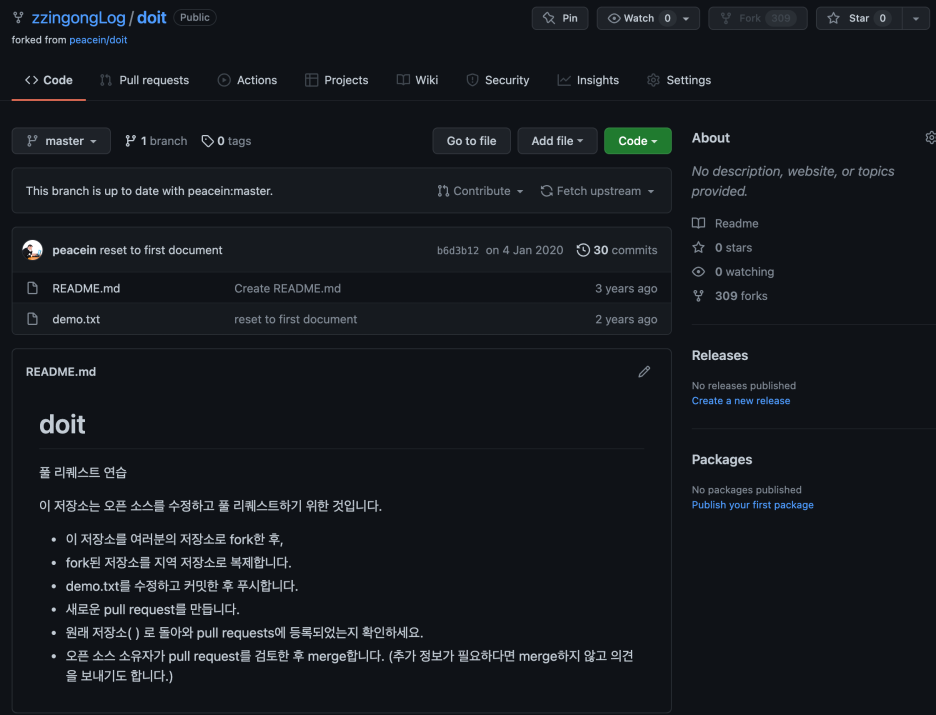Click the book icon beside Readme
The width and height of the screenshot is (936, 715).
point(698,223)
